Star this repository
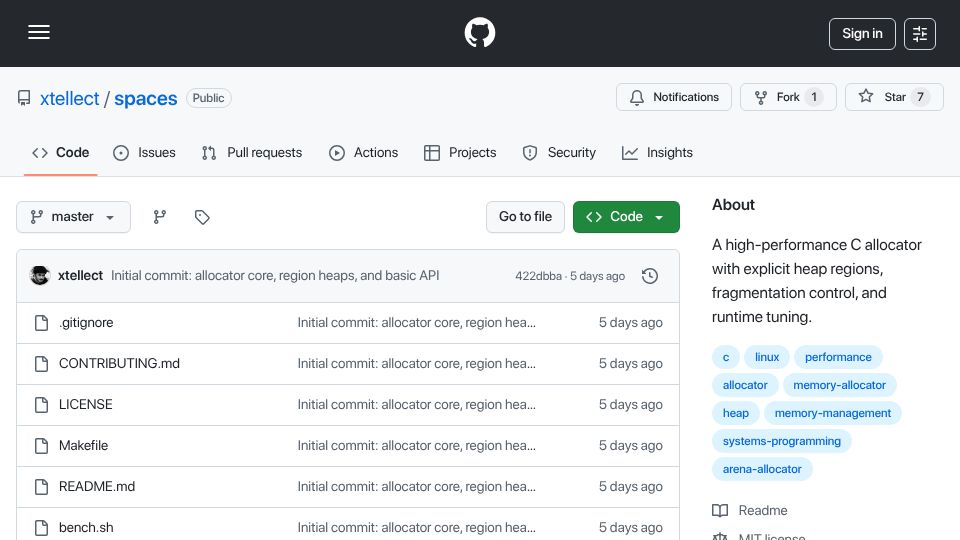 (894, 97)
